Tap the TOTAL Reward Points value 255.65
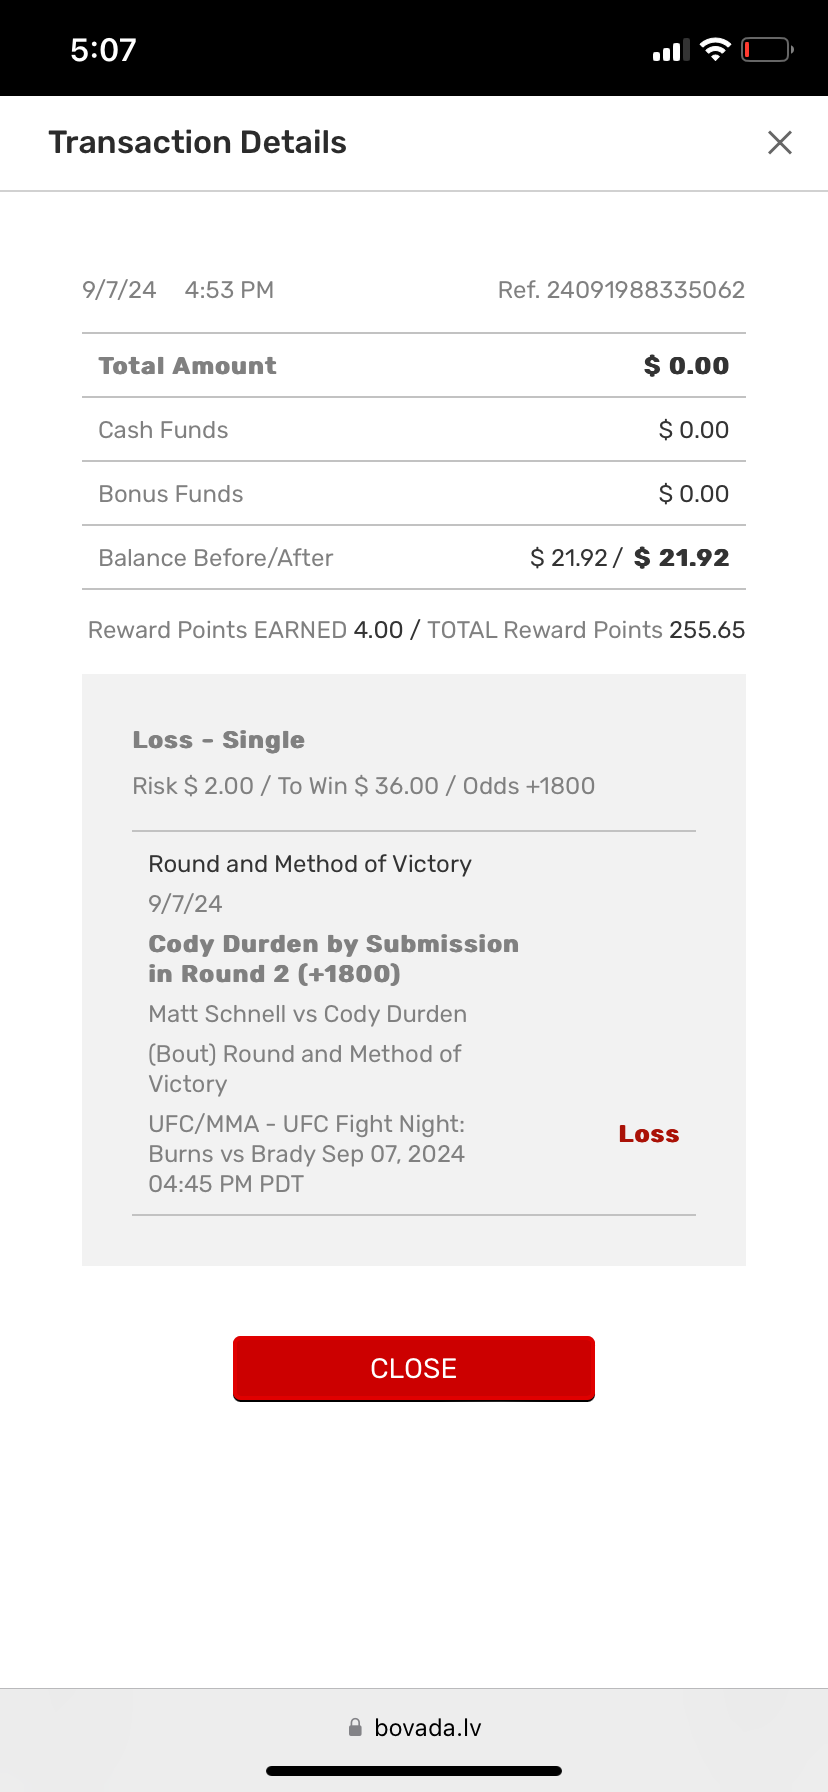 [707, 630]
